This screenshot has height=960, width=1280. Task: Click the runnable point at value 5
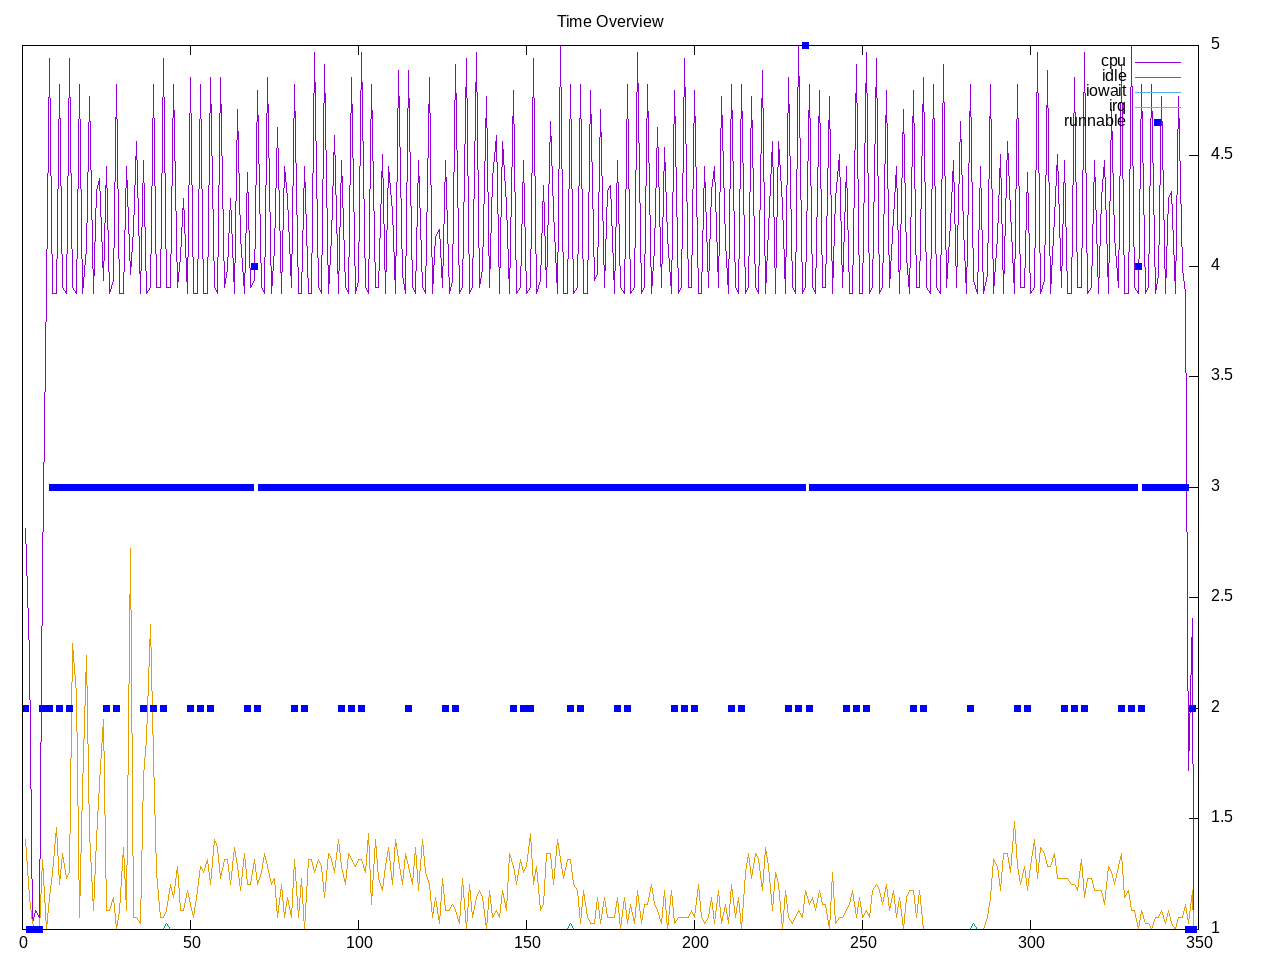coord(805,45)
